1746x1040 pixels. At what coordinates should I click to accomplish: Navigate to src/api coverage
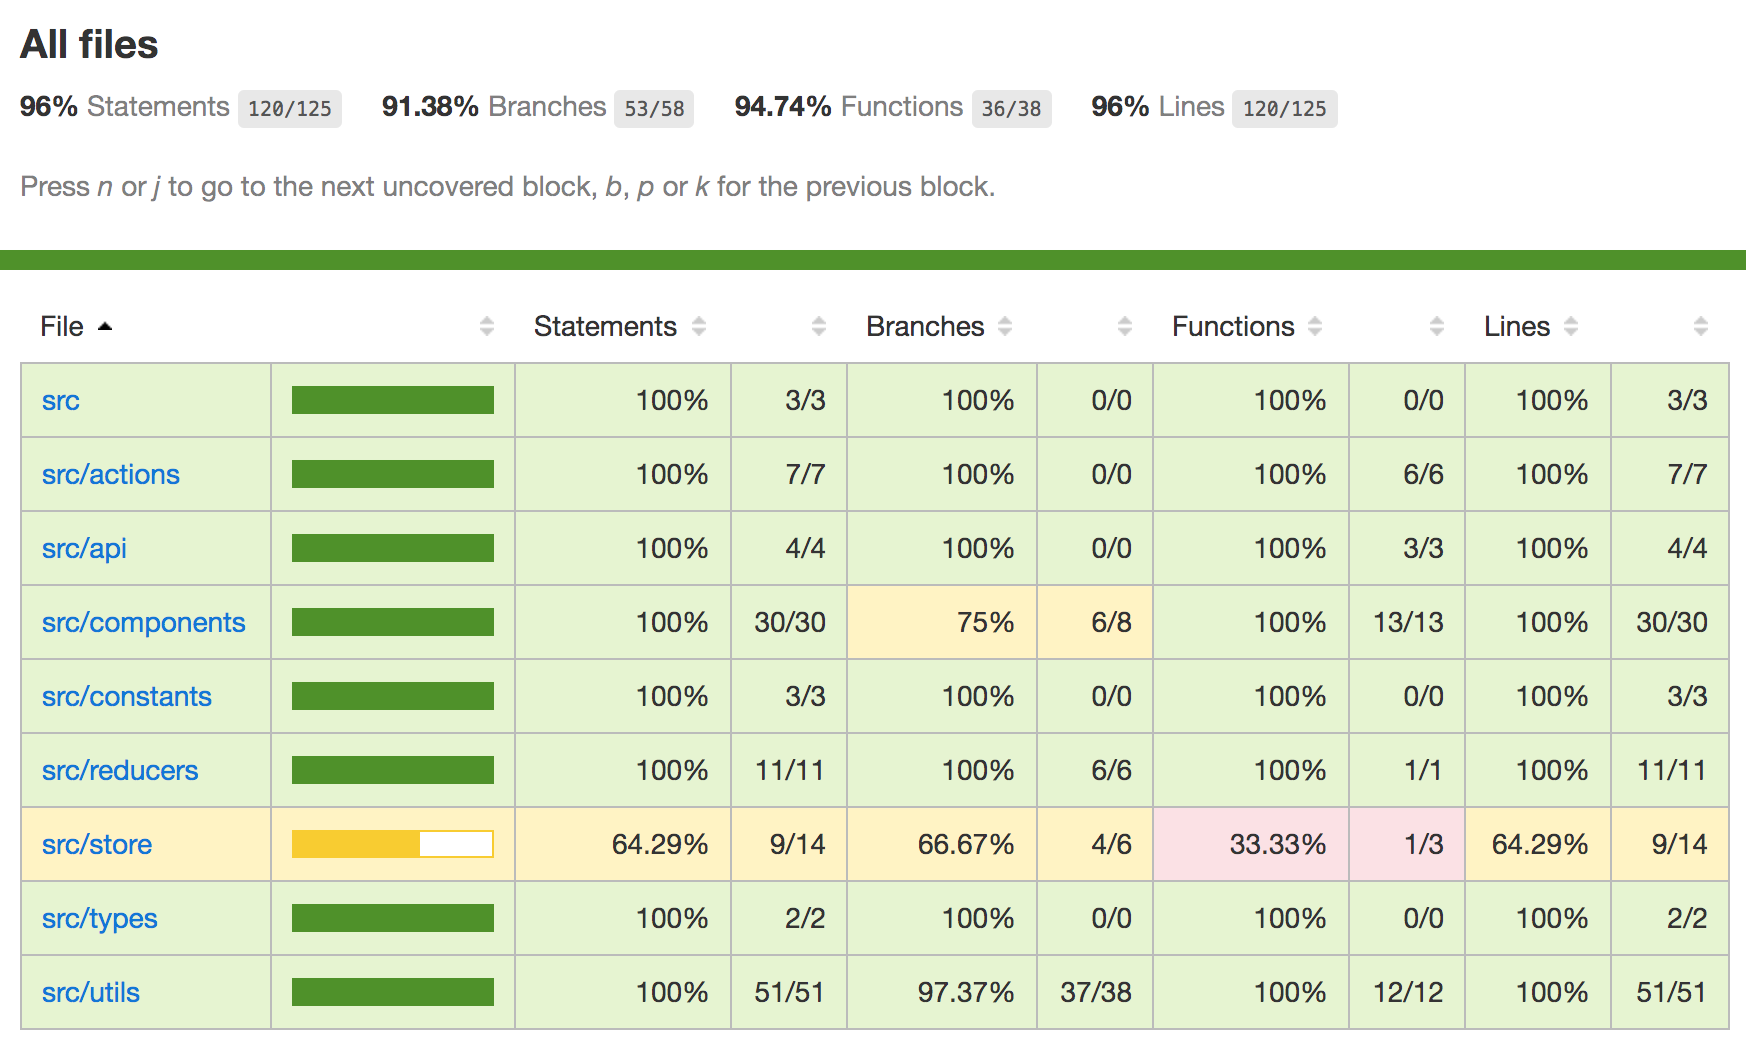84,549
